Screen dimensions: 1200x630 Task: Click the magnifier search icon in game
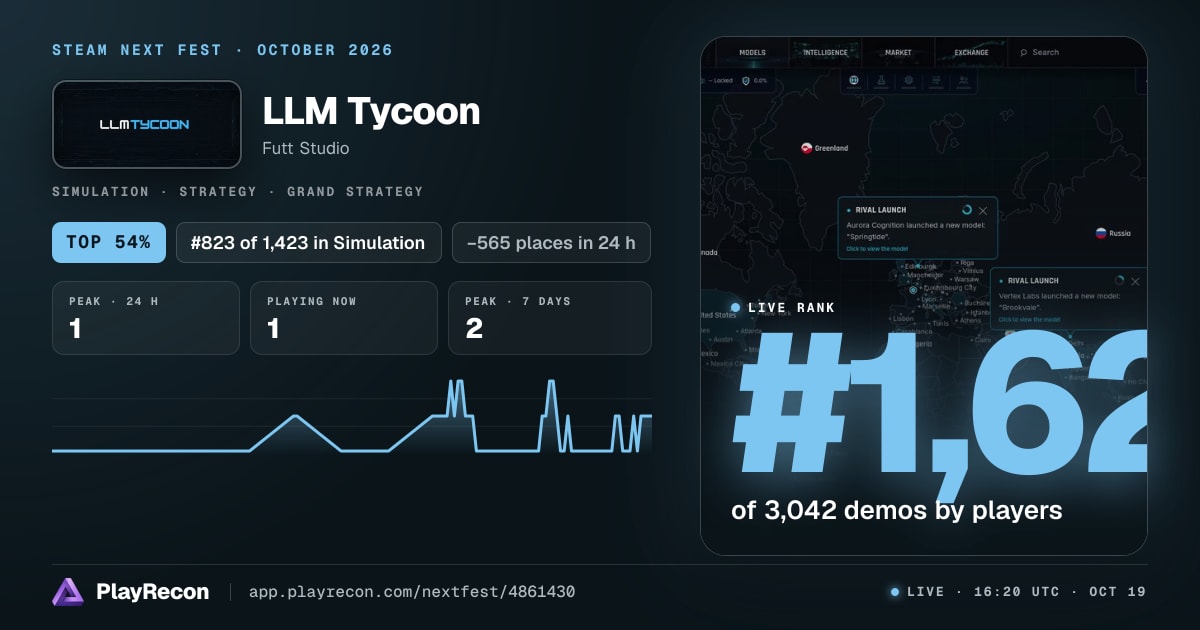[1024, 52]
